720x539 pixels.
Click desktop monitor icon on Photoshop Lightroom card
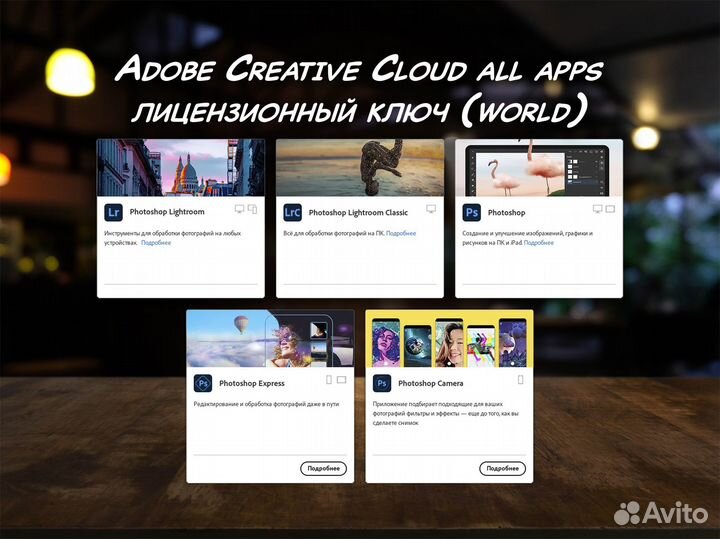(x=239, y=209)
